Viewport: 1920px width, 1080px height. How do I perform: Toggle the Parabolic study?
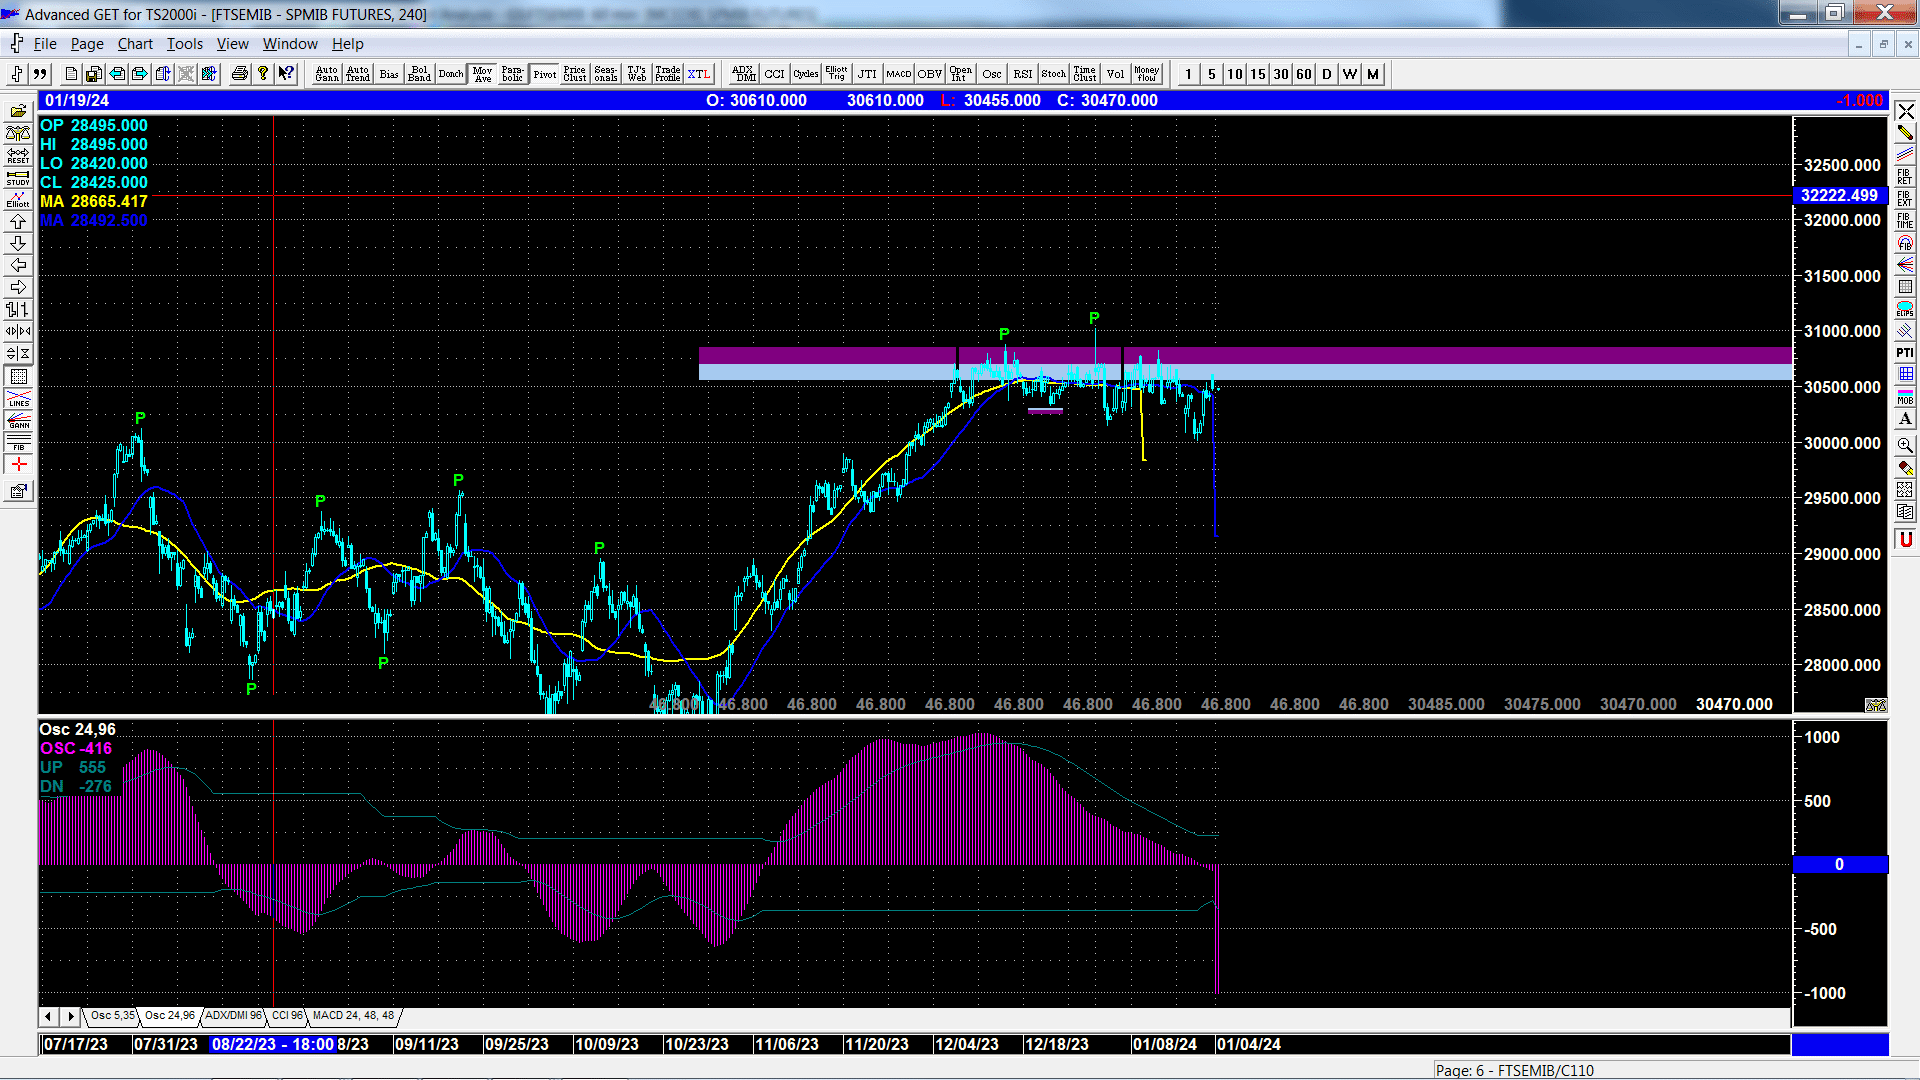(513, 74)
